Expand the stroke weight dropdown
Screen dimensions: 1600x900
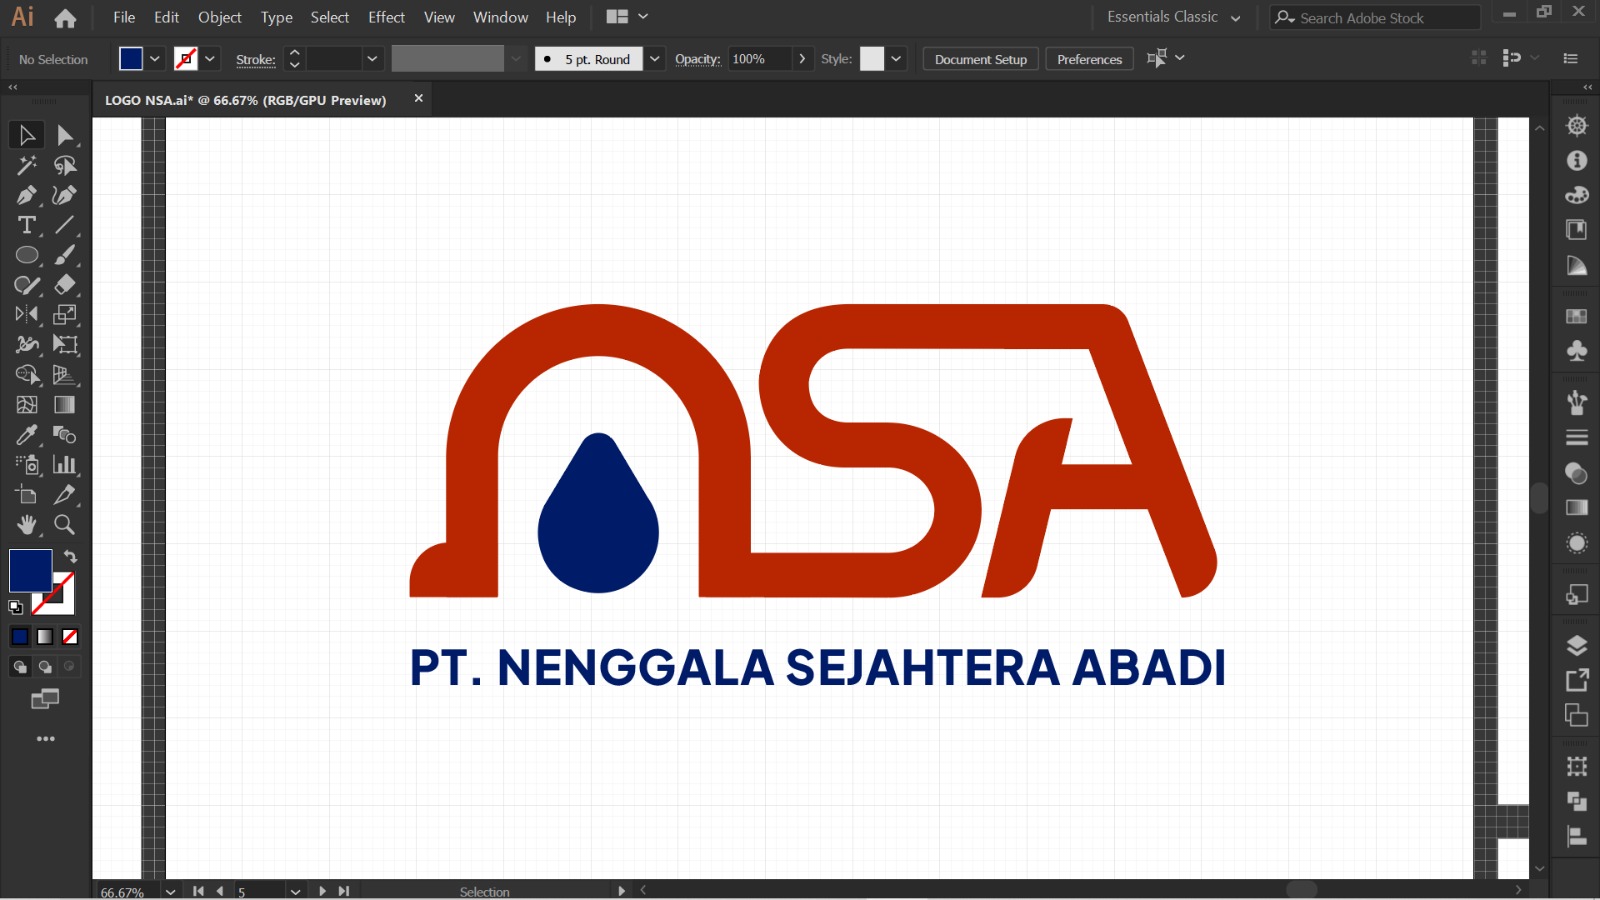pos(372,59)
